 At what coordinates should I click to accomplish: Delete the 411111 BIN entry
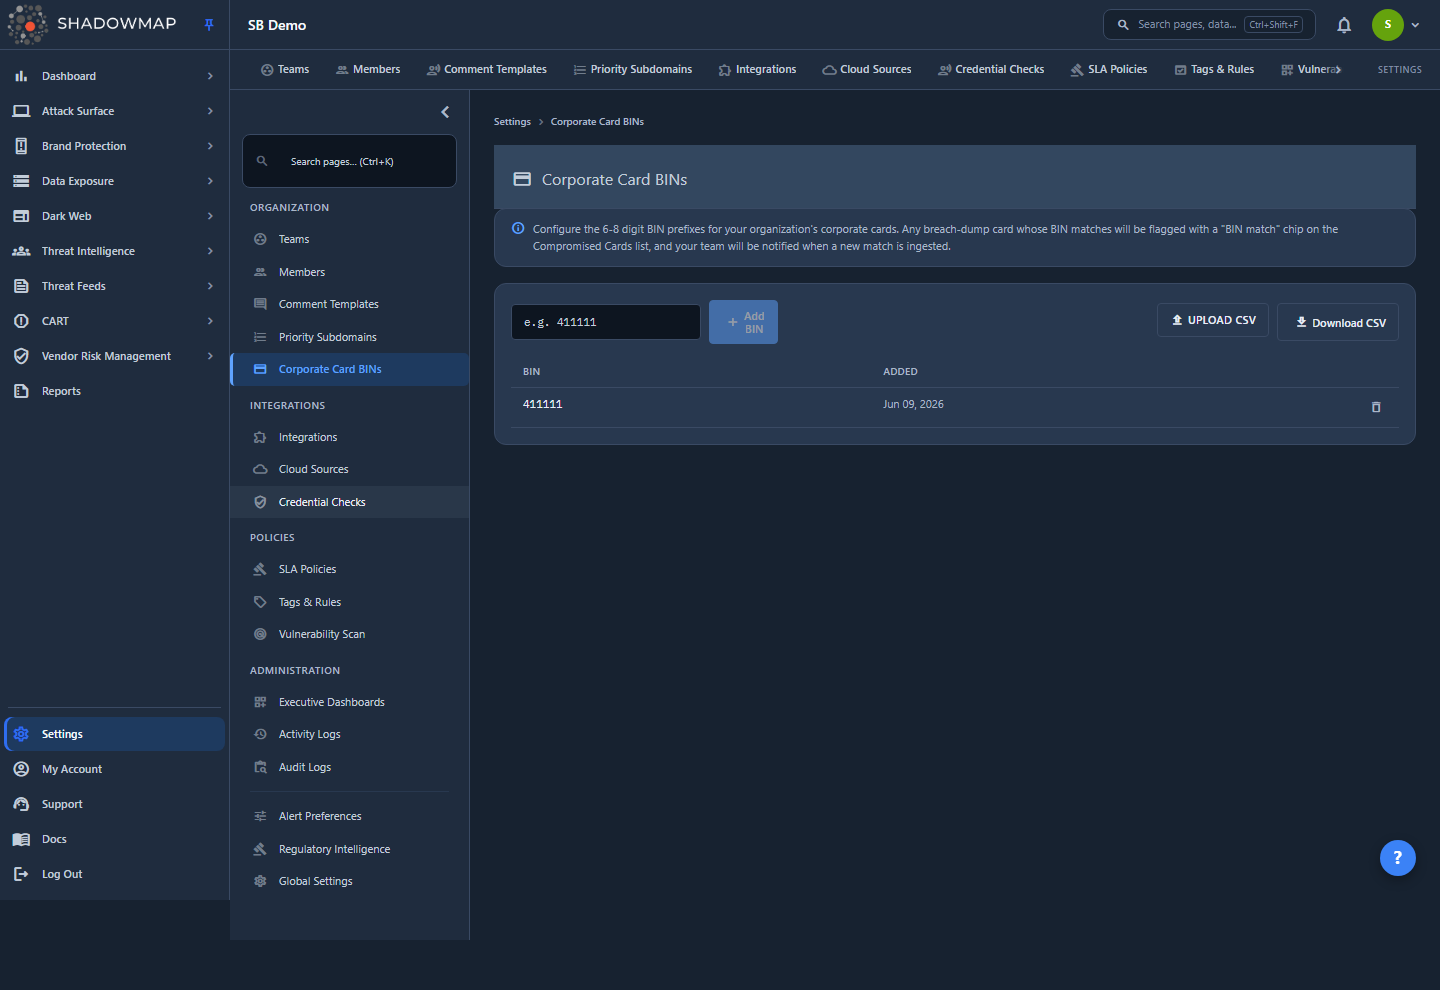tap(1376, 407)
